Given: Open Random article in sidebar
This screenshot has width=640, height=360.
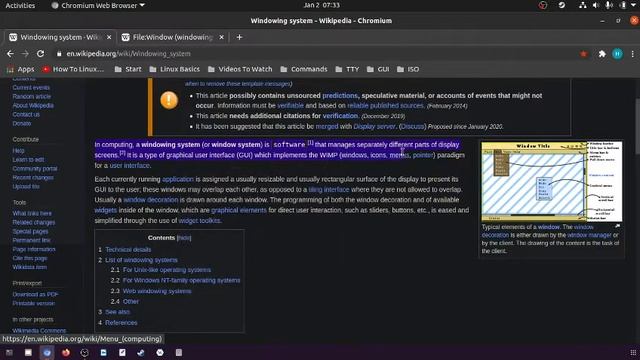Looking at the screenshot, I should 31,96.
